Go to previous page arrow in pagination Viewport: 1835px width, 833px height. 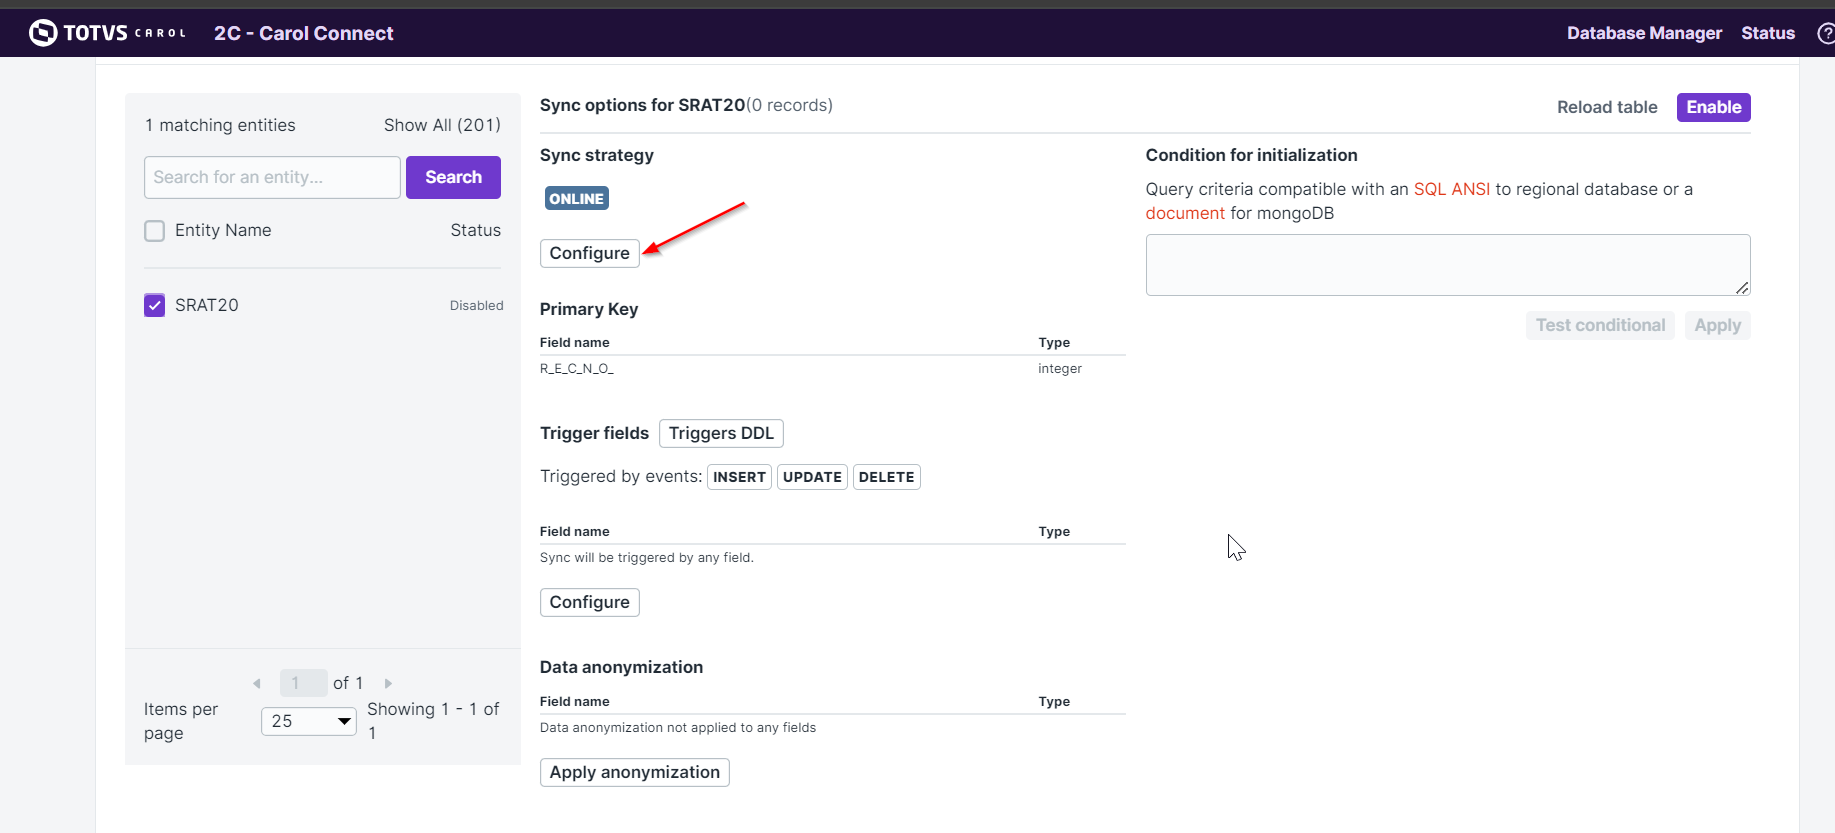(x=257, y=684)
